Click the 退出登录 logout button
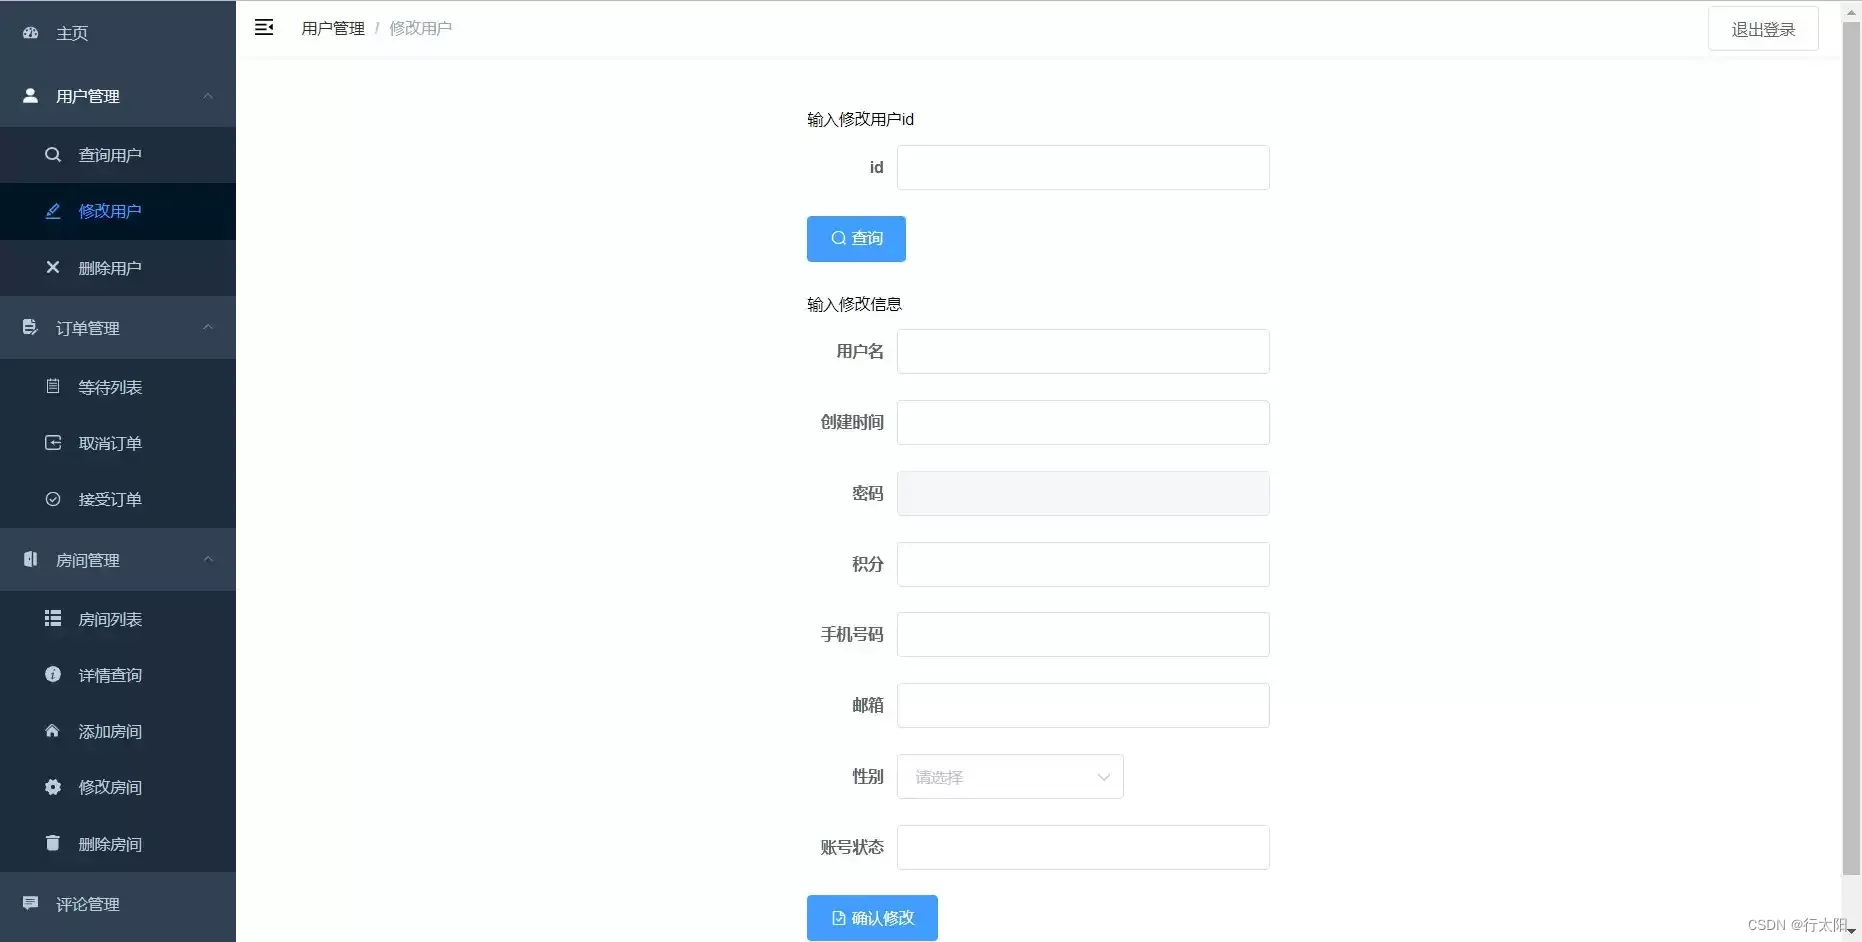 [1763, 28]
